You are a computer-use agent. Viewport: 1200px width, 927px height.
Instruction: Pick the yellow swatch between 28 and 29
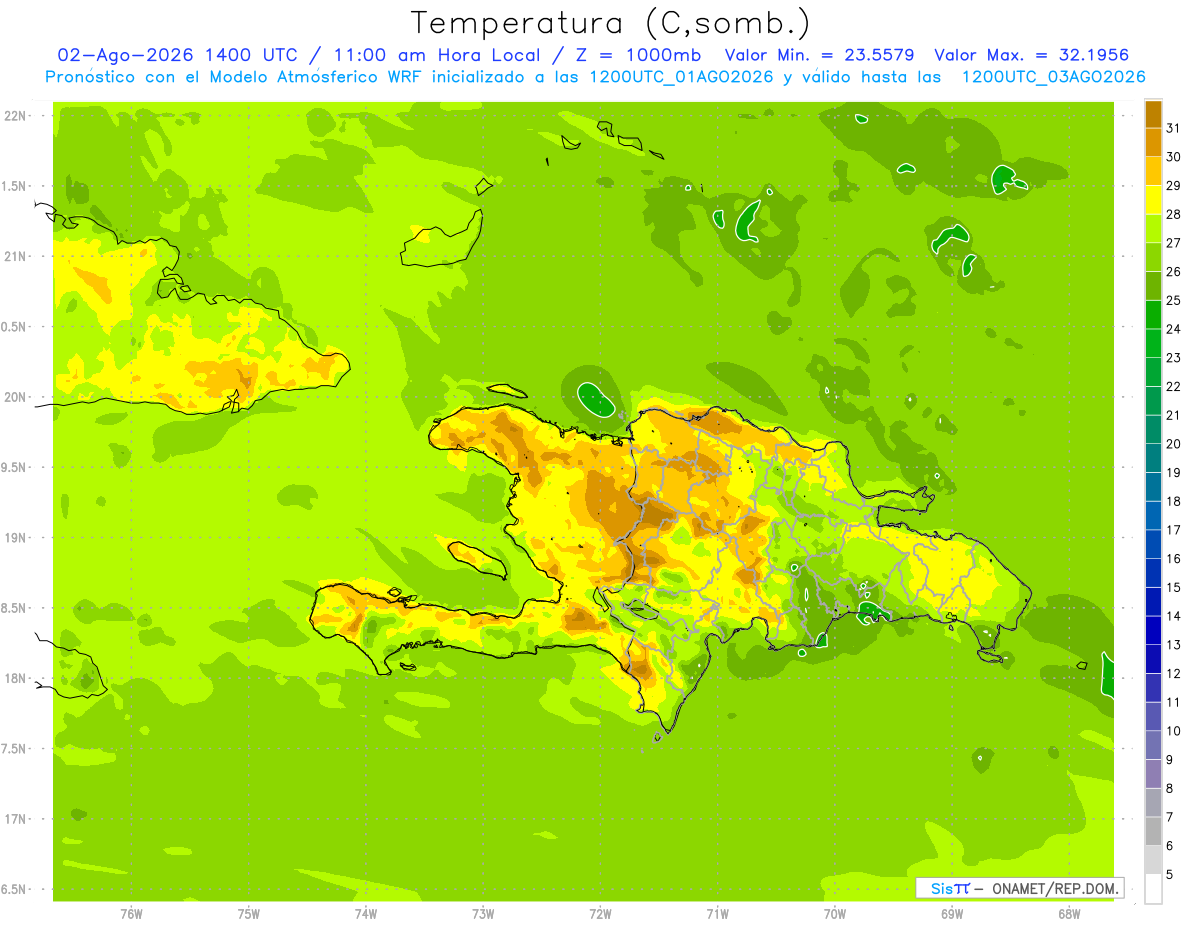tap(1153, 200)
